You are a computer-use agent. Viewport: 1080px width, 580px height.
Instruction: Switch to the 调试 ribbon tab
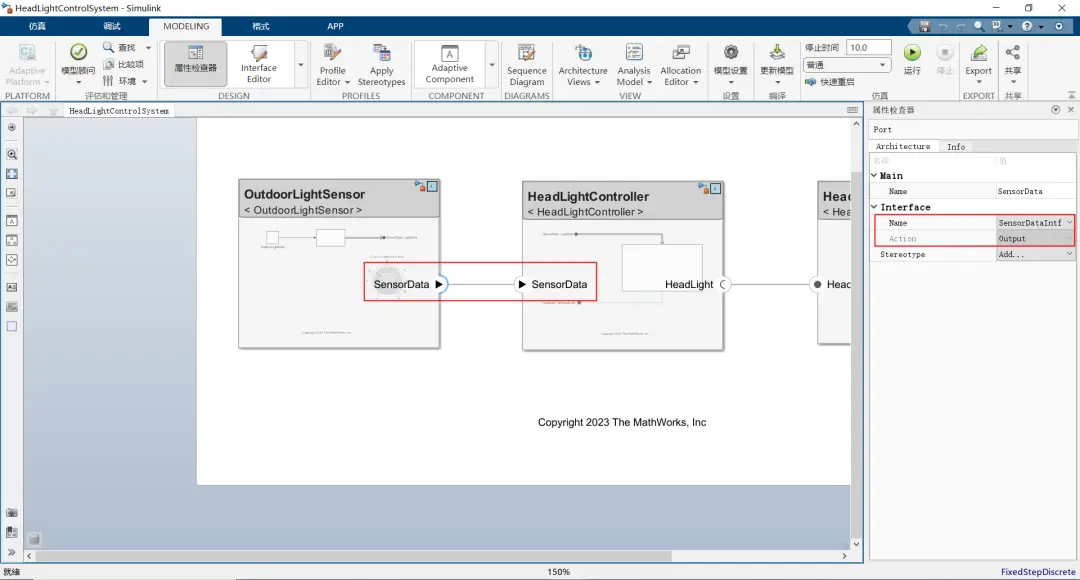coord(112,26)
